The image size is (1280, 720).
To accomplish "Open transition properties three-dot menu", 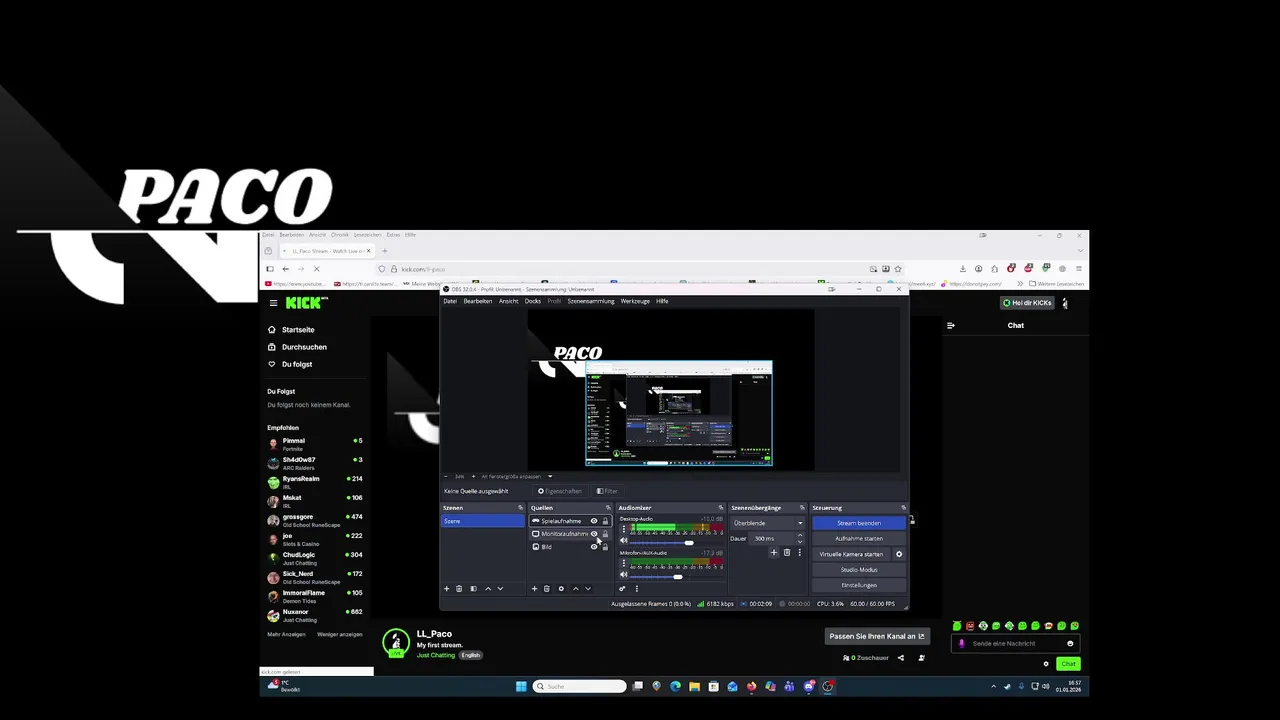I will 800,553.
